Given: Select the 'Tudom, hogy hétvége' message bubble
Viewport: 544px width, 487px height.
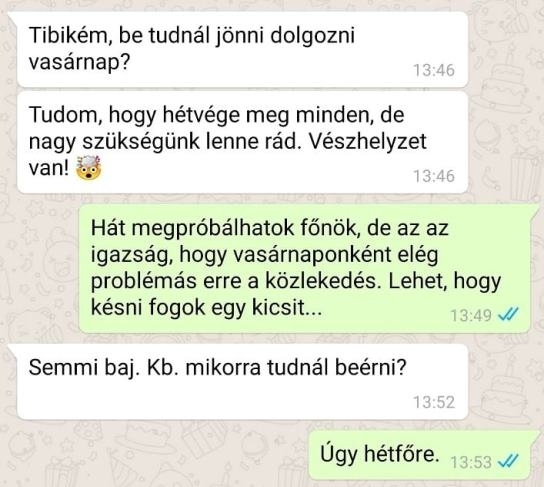Looking at the screenshot, I should tap(243, 143).
